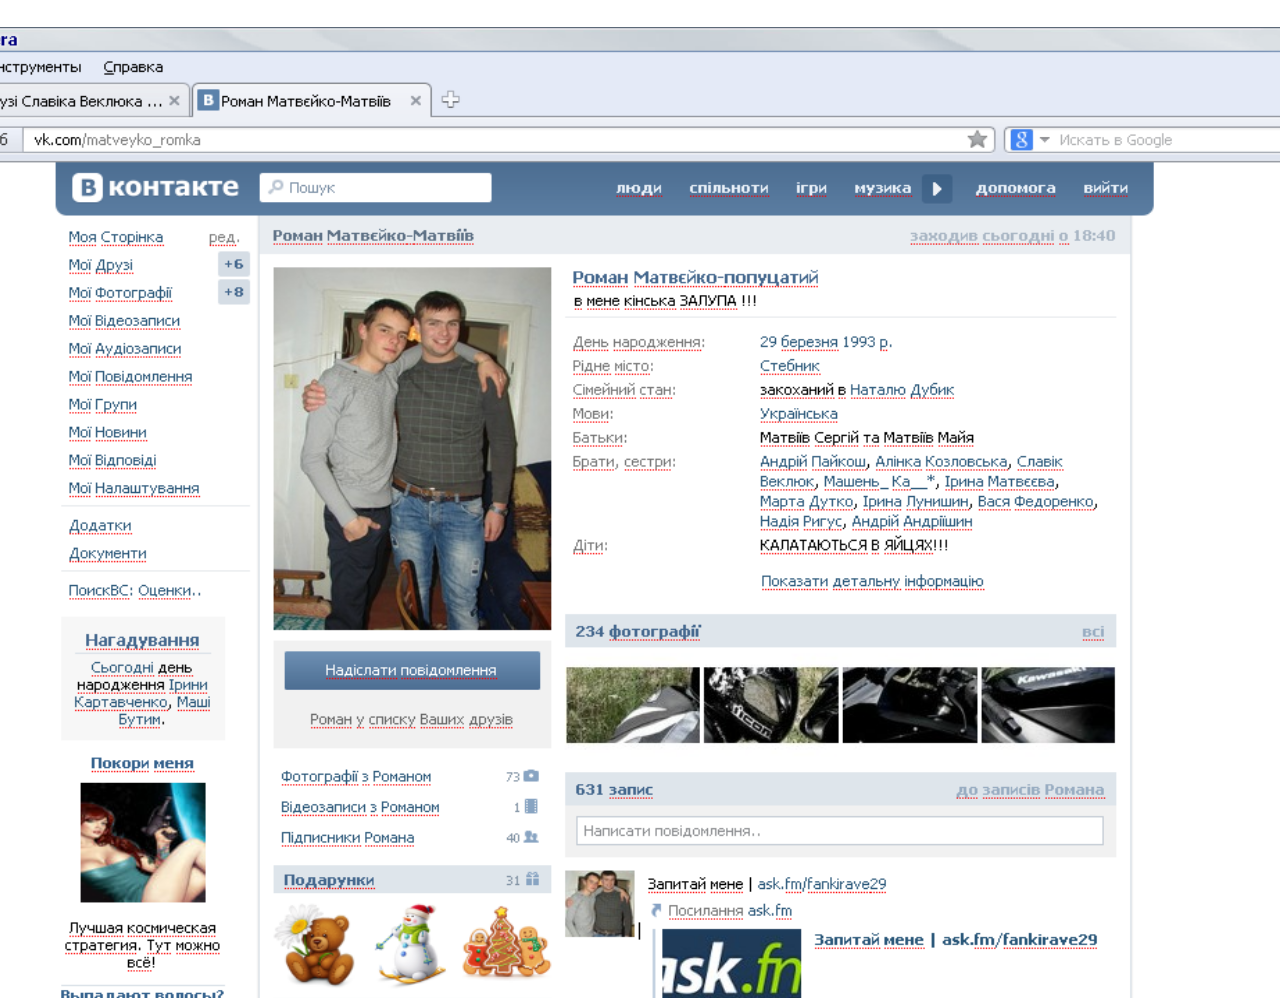Click the gift icon next to 31

tap(532, 880)
